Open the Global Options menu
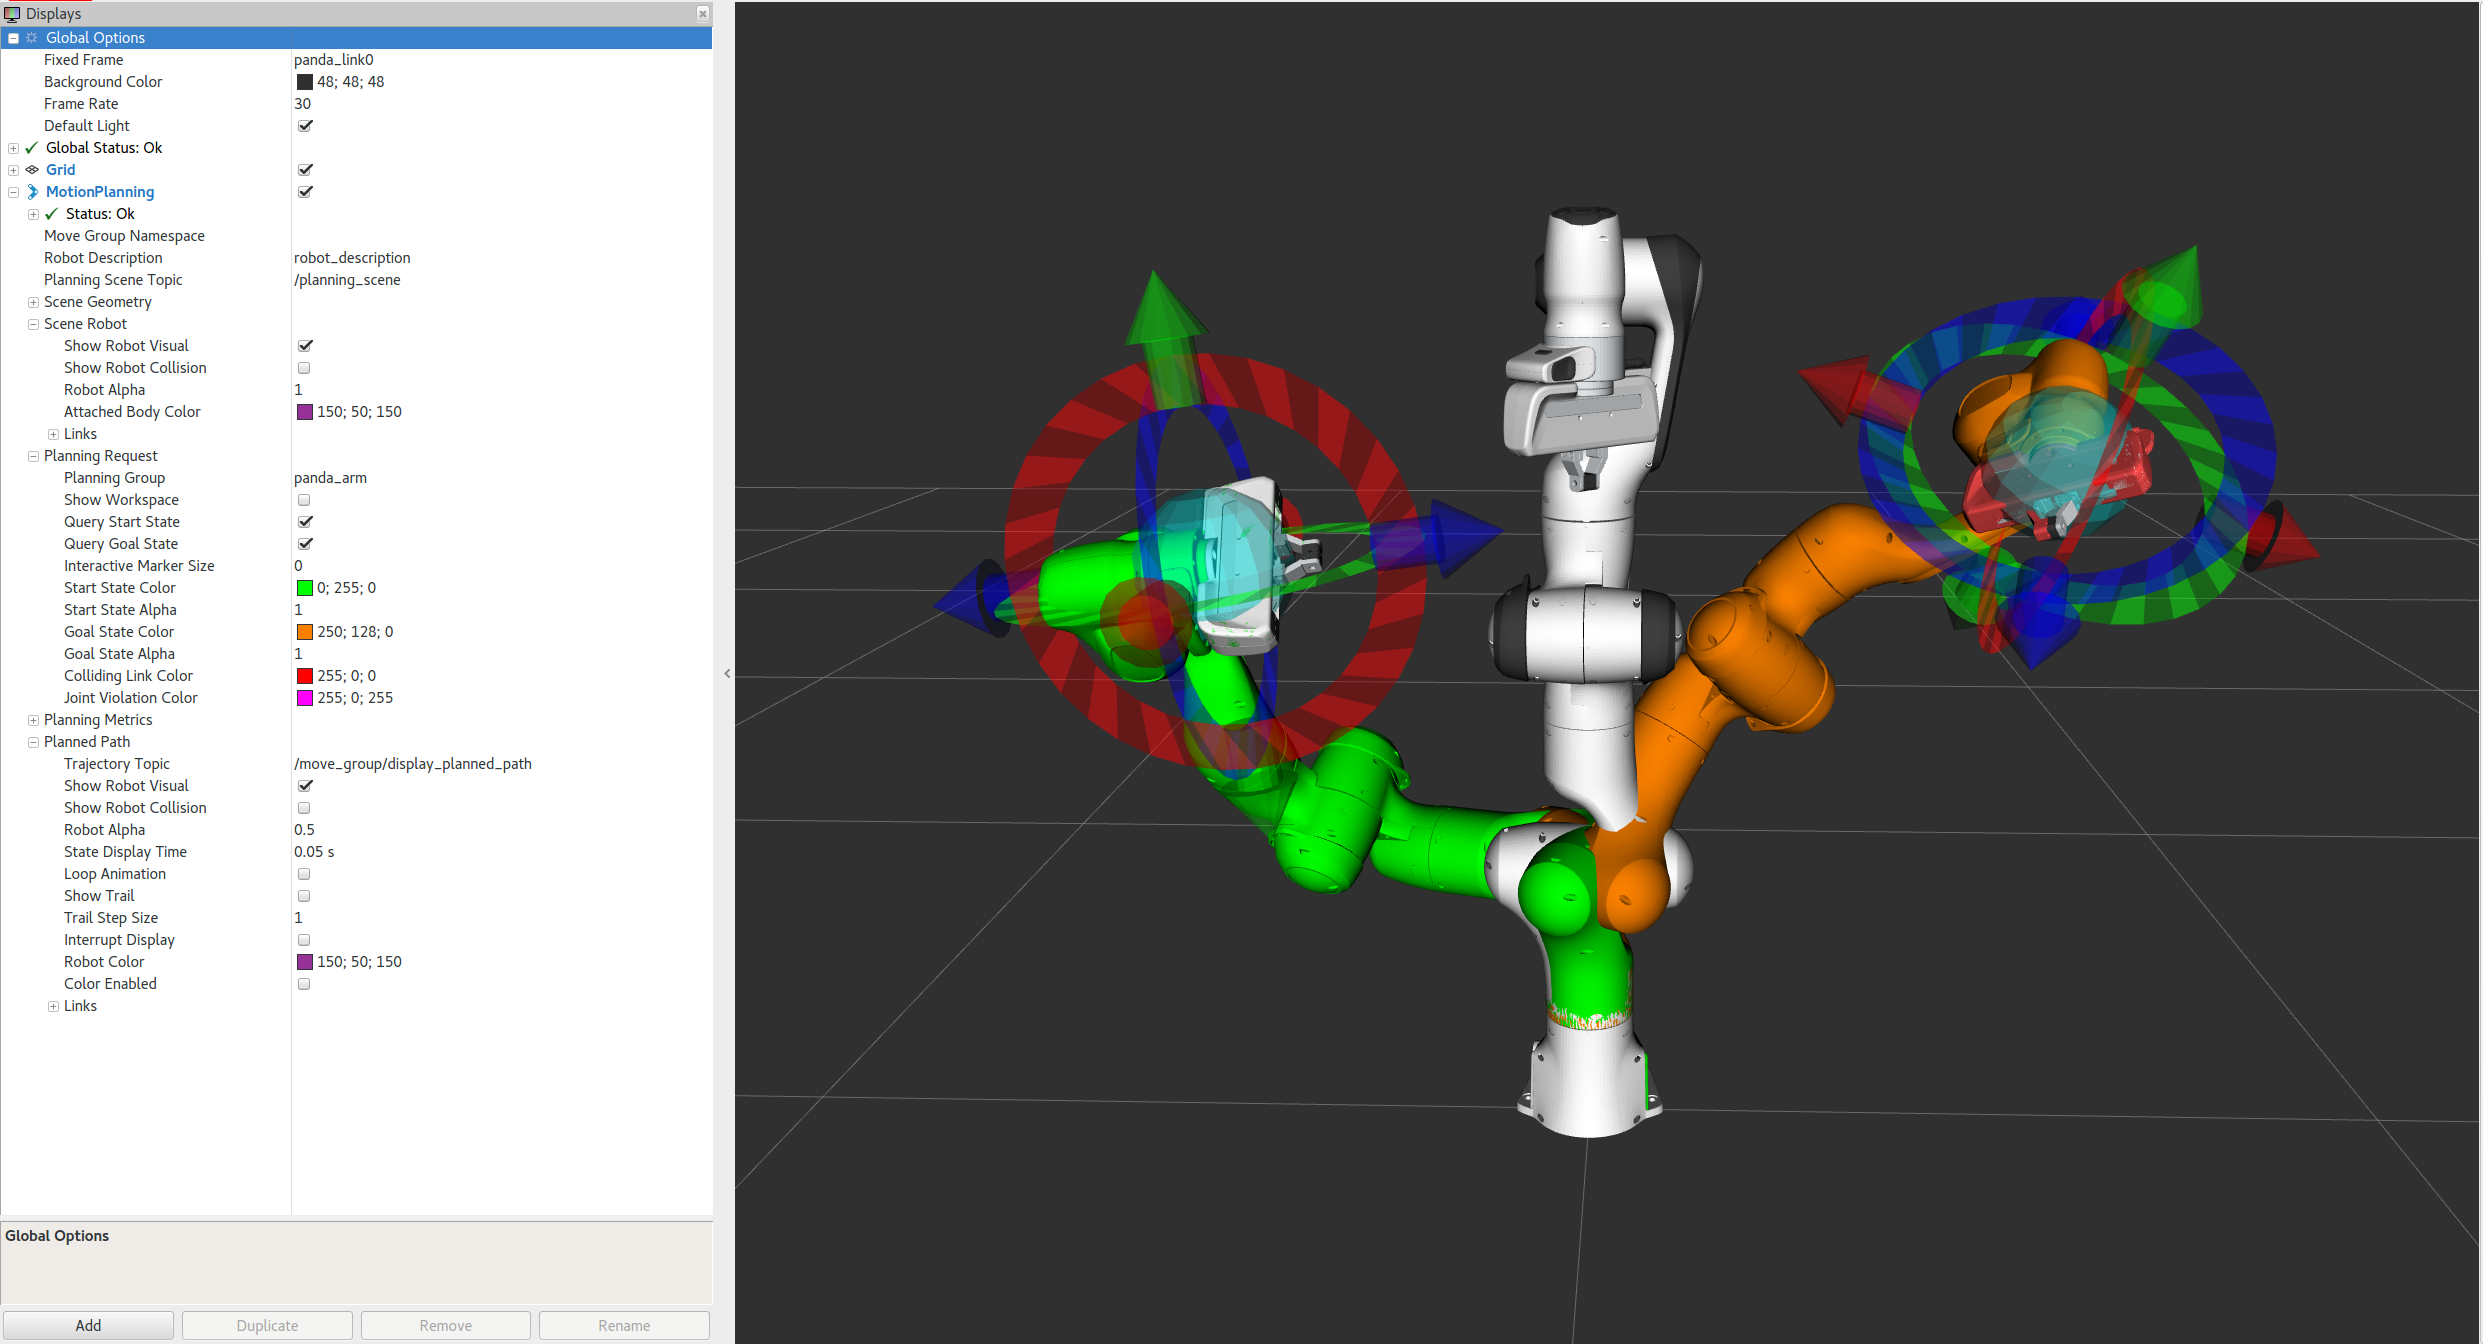The height and width of the screenshot is (1344, 2483). click(96, 35)
